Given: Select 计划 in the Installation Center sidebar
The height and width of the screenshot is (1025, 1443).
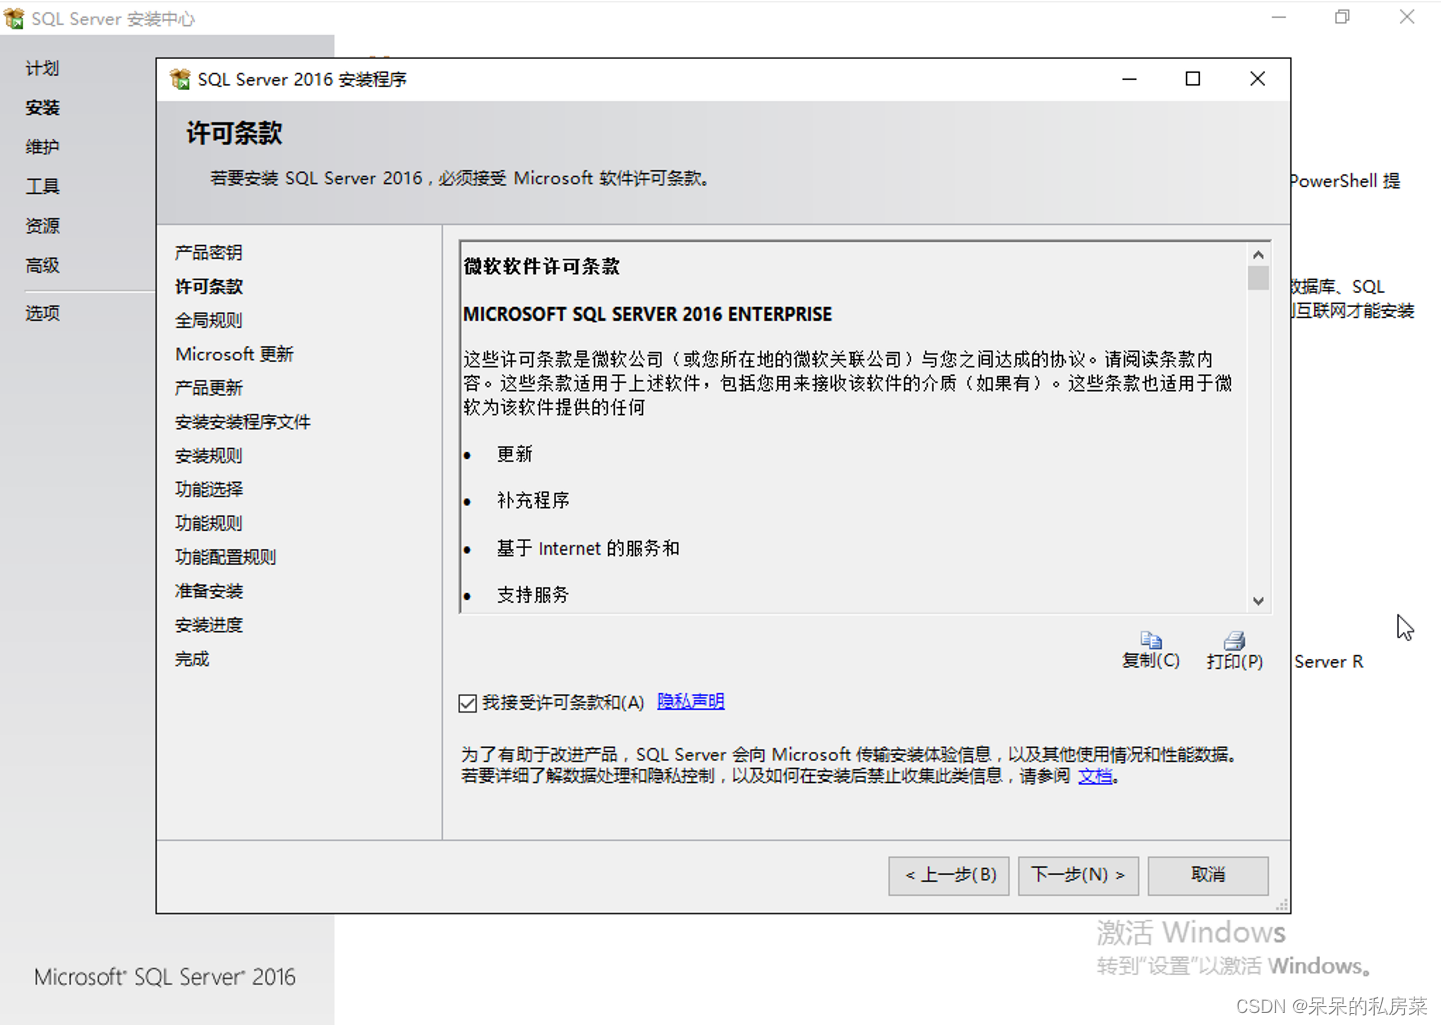Looking at the screenshot, I should (x=42, y=68).
